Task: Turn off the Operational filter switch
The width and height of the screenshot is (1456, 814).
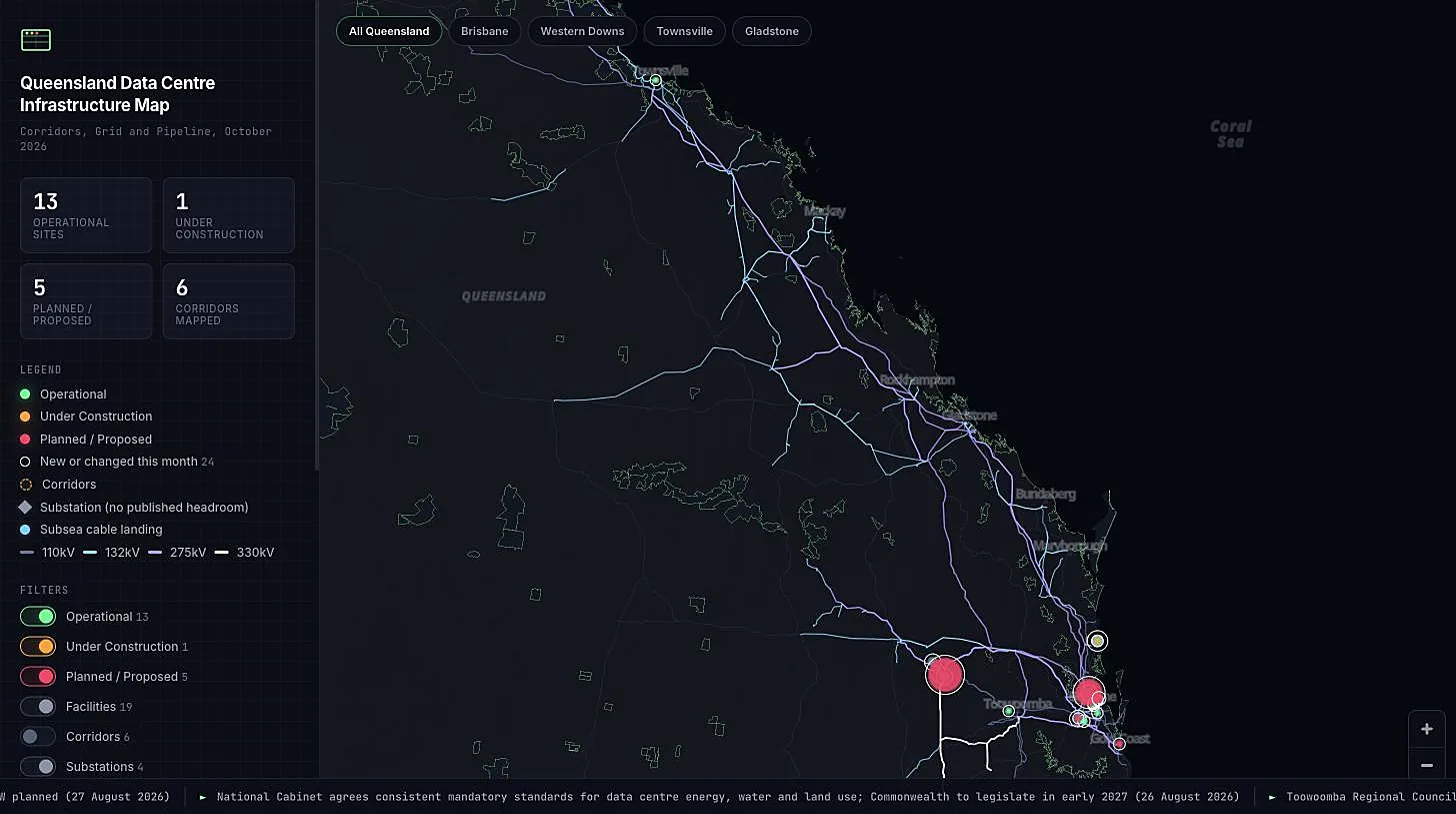Action: pyautogui.click(x=38, y=616)
